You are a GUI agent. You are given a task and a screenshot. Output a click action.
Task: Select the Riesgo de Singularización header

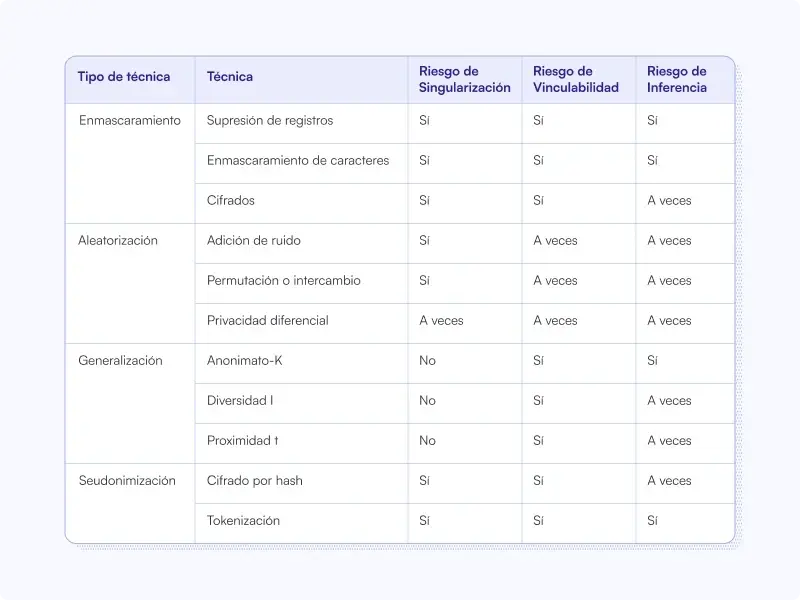coord(465,80)
